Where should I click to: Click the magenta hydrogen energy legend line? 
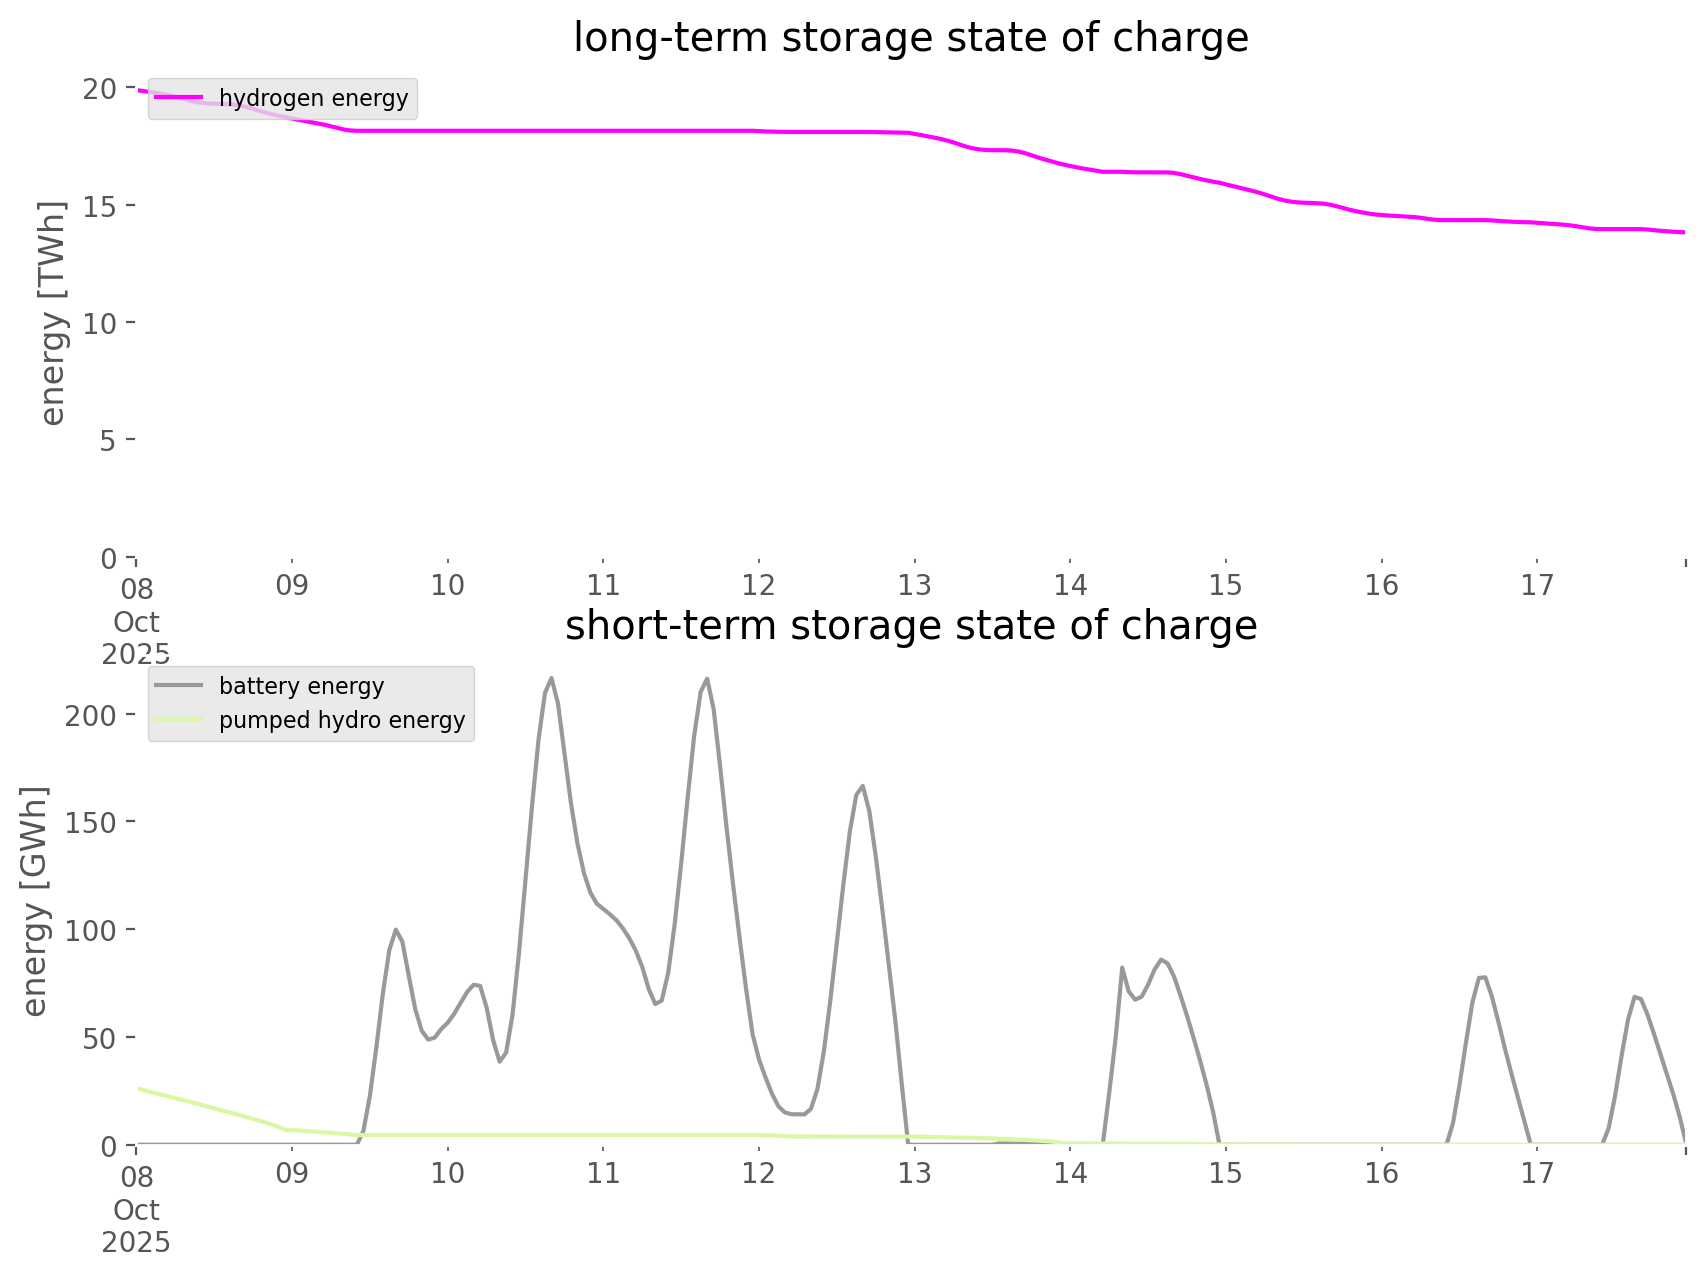[x=180, y=98]
